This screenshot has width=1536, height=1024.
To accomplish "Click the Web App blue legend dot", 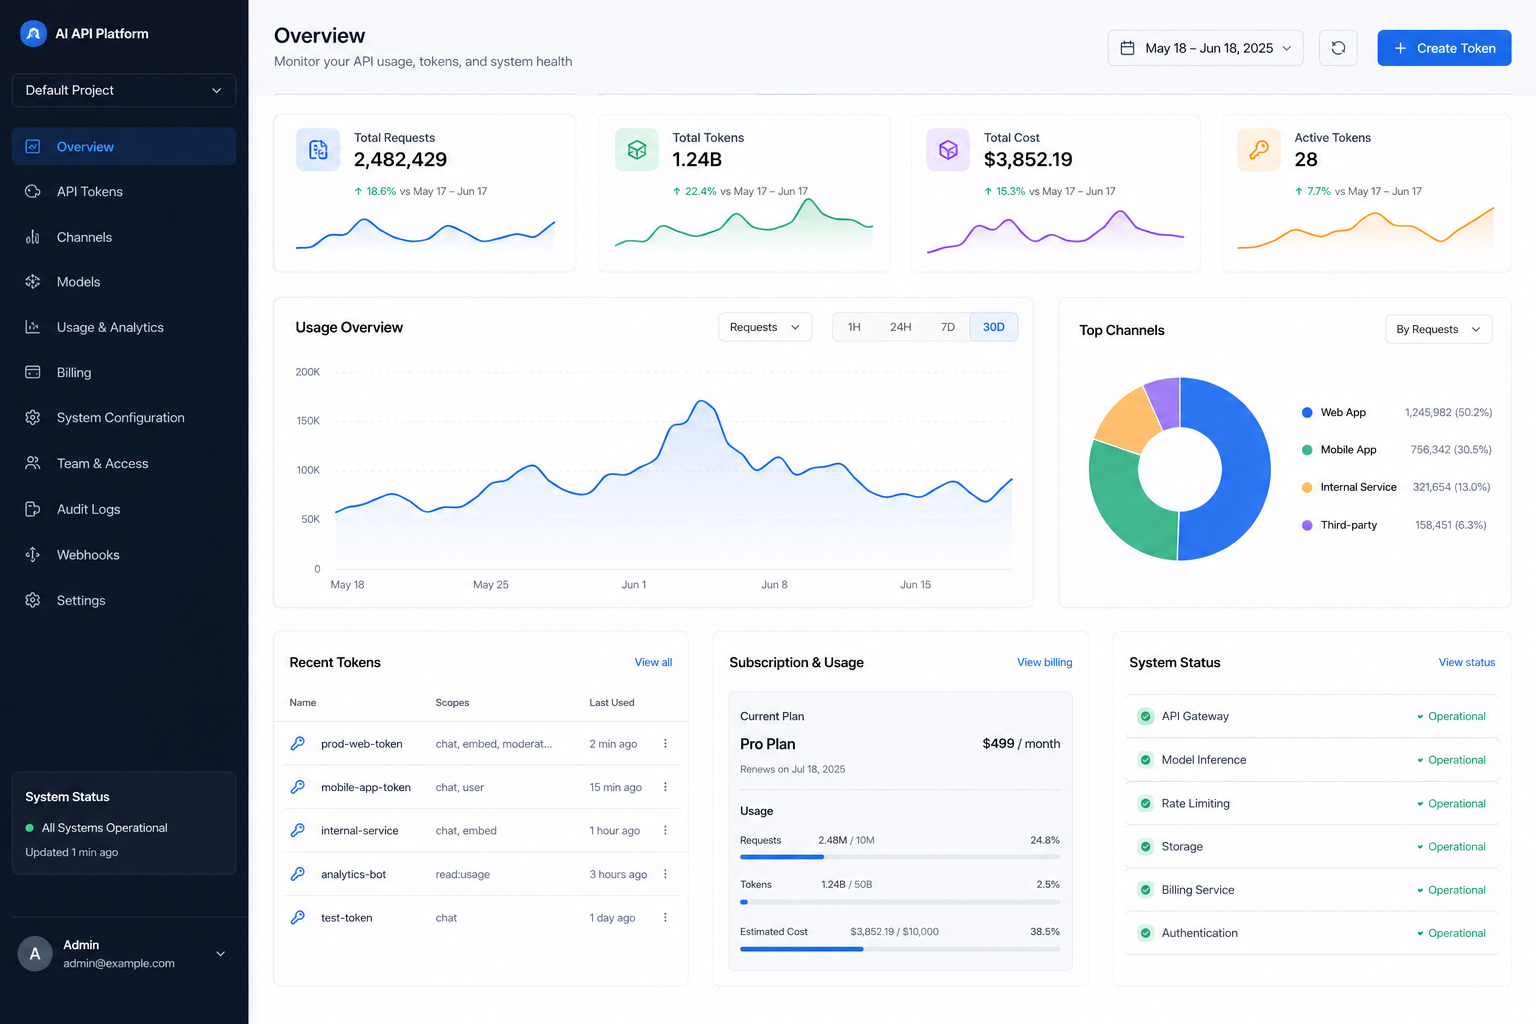I will click(1307, 412).
